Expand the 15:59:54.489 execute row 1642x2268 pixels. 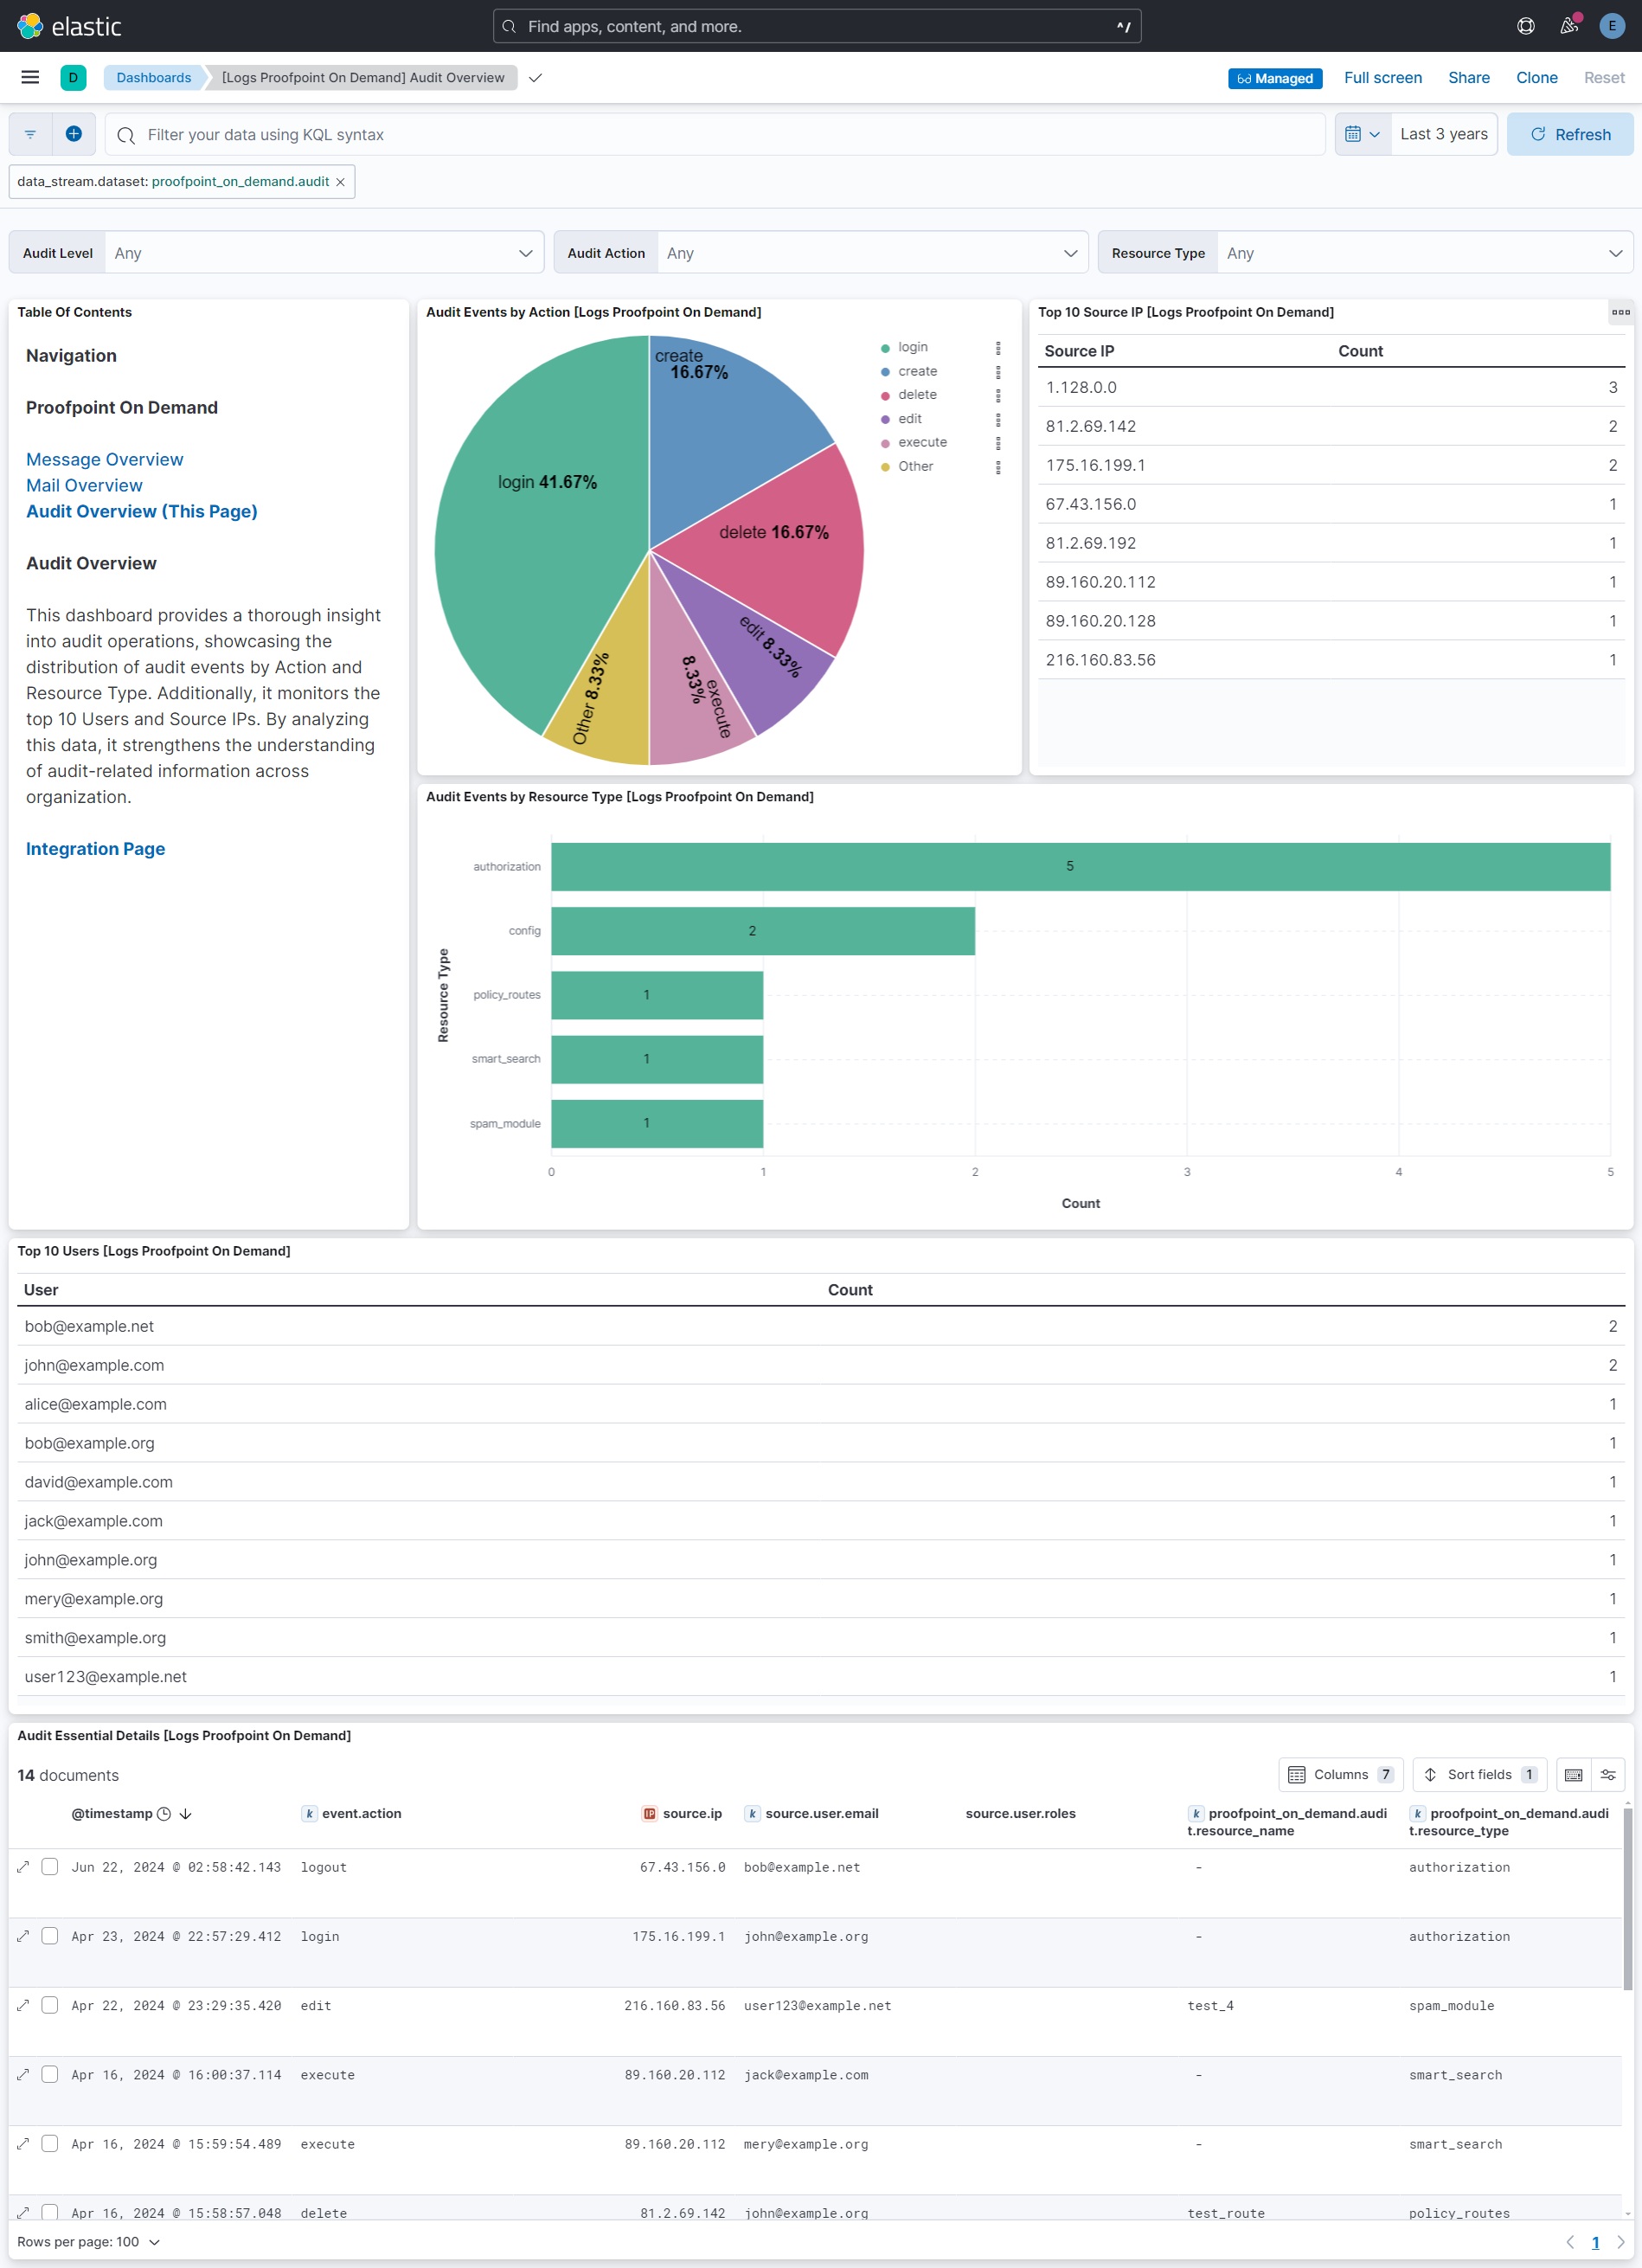(23, 2144)
